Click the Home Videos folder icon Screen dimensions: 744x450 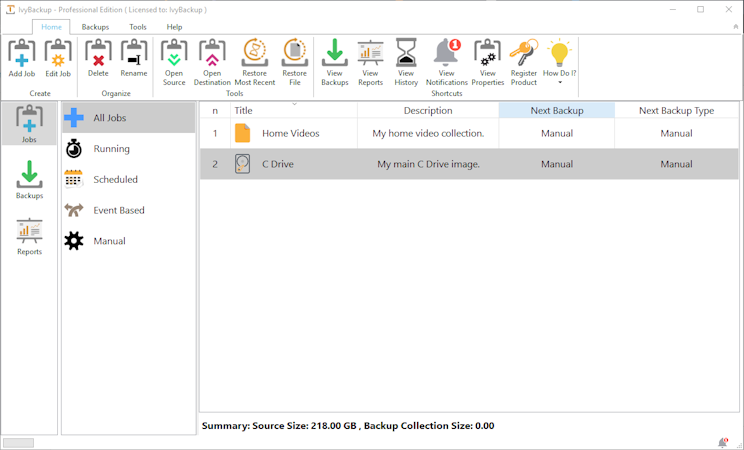click(242, 133)
